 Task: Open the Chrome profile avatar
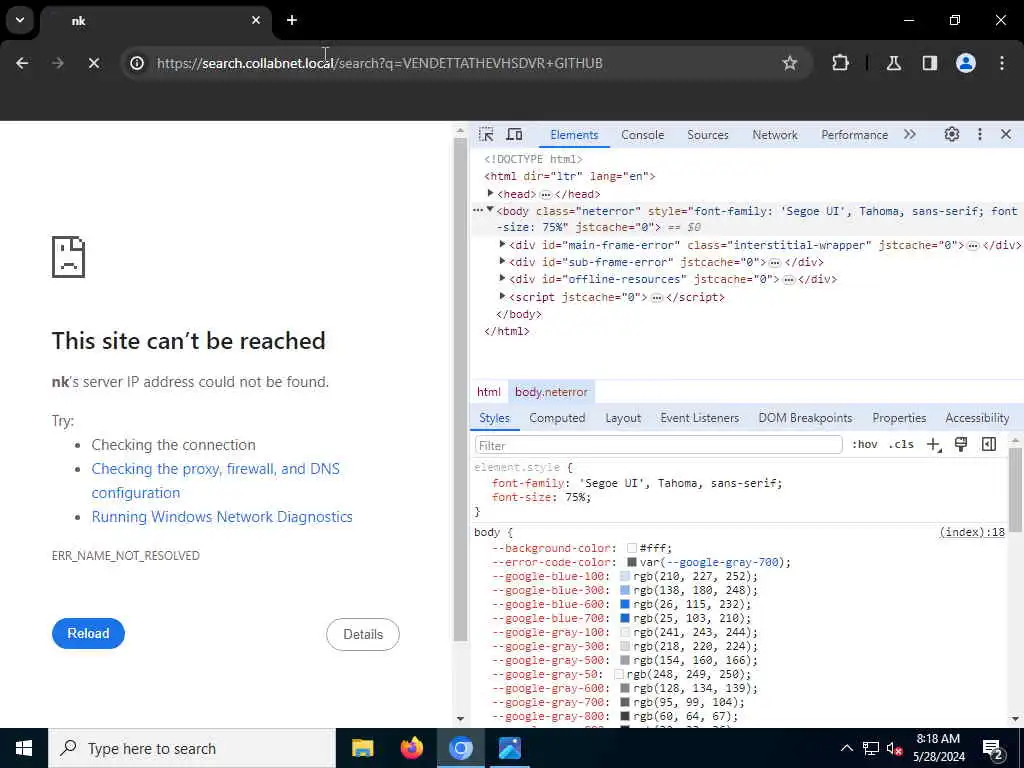tap(966, 63)
